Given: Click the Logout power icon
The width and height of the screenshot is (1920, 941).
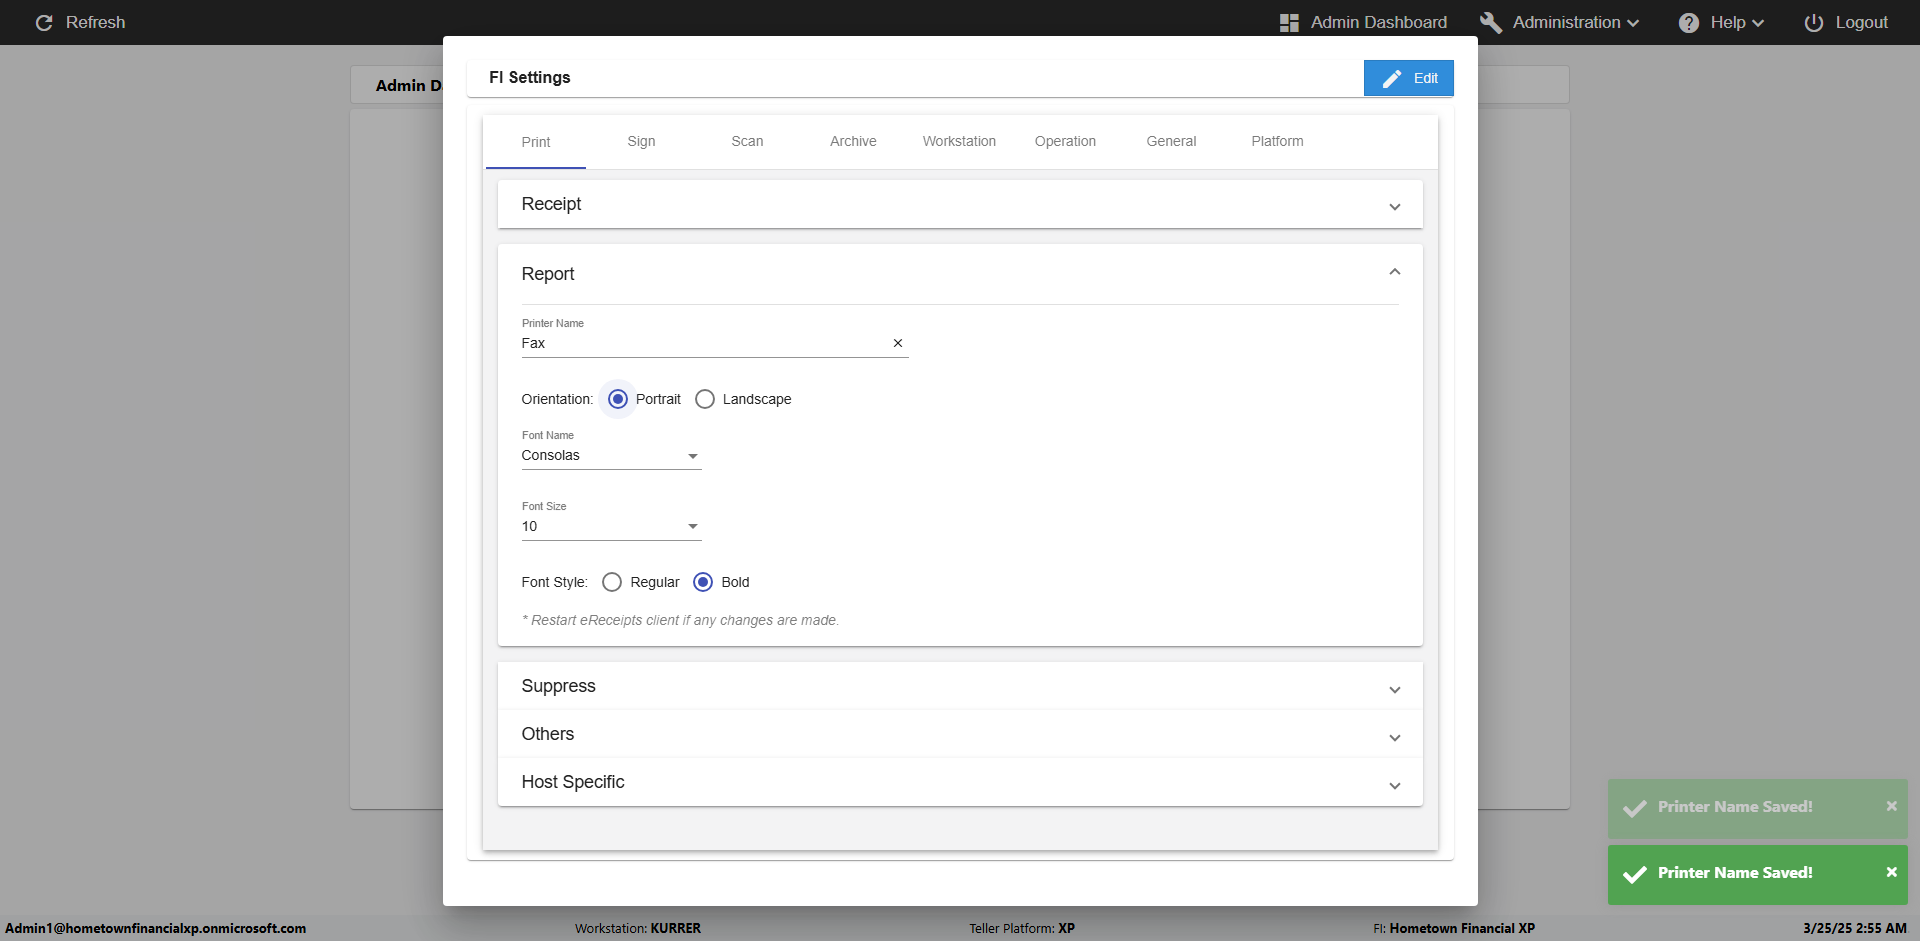Looking at the screenshot, I should (1813, 23).
